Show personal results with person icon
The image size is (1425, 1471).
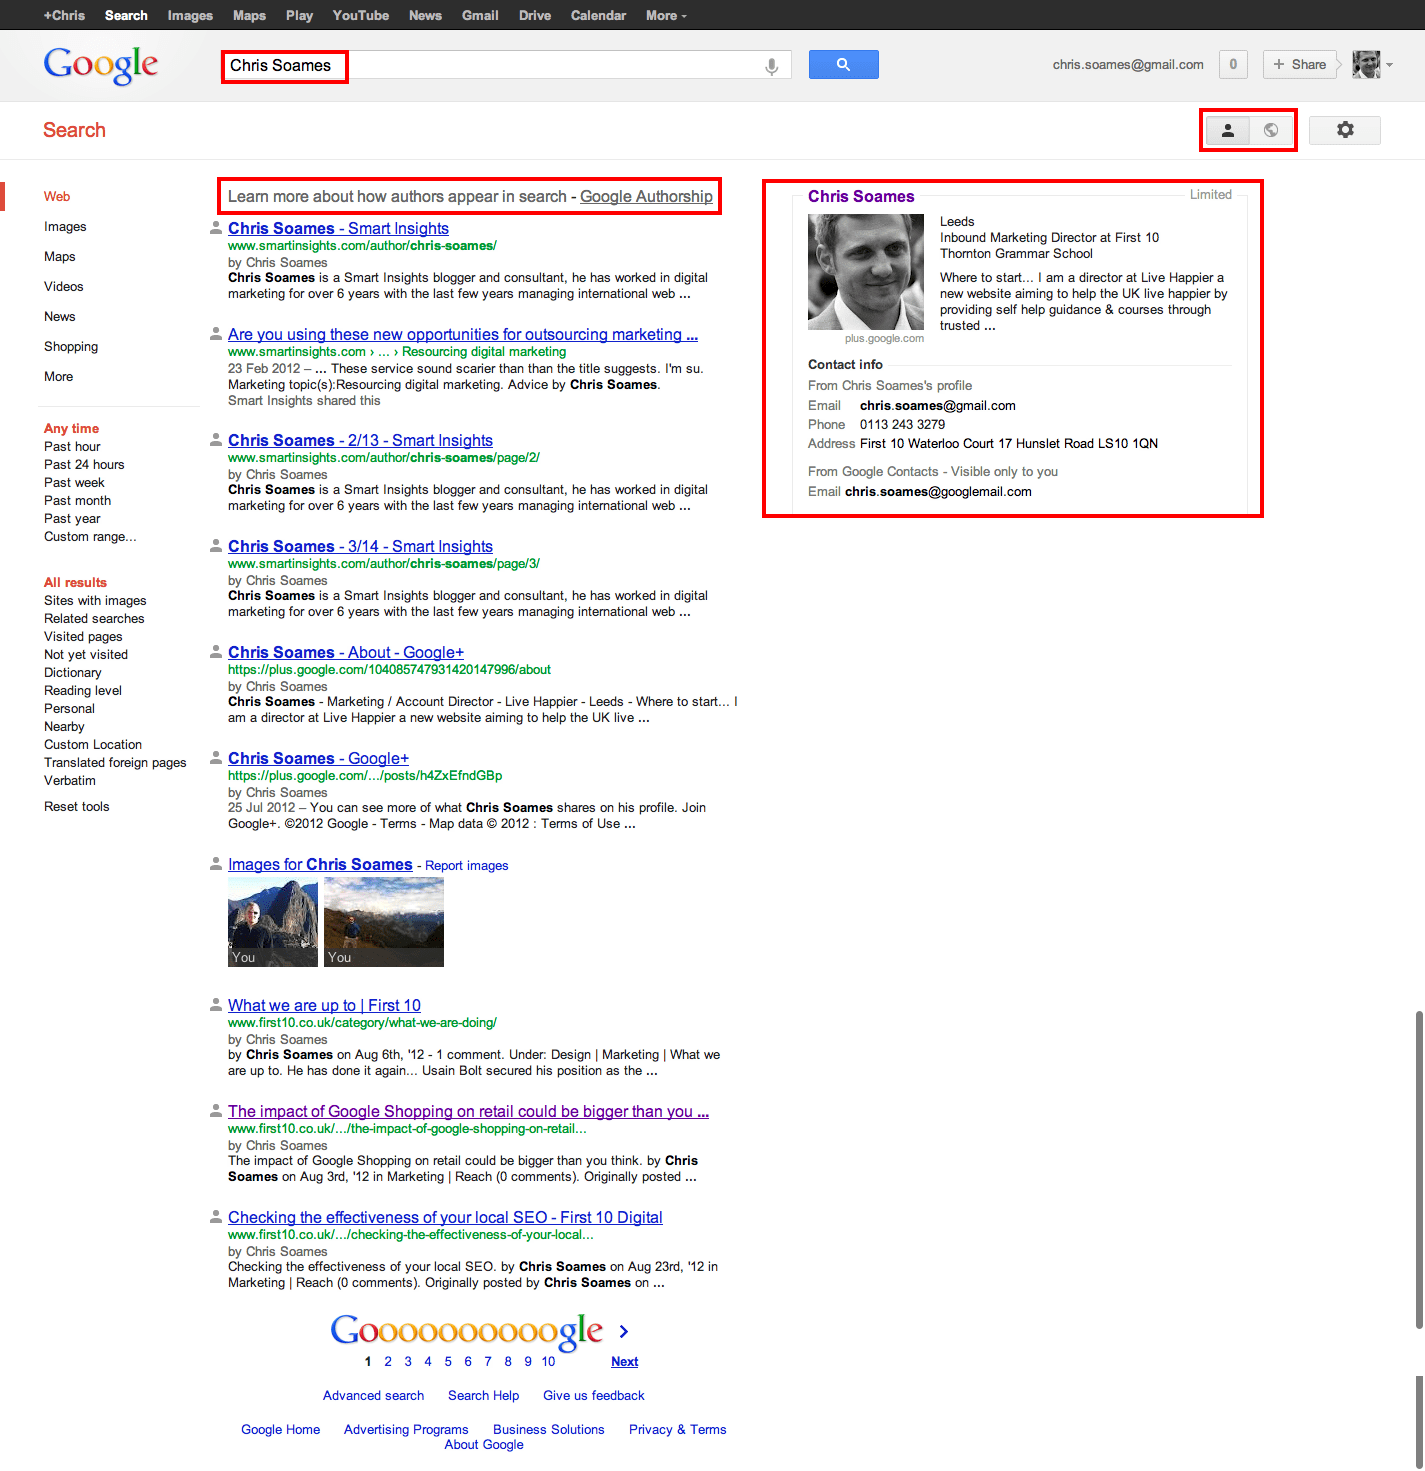click(1227, 130)
